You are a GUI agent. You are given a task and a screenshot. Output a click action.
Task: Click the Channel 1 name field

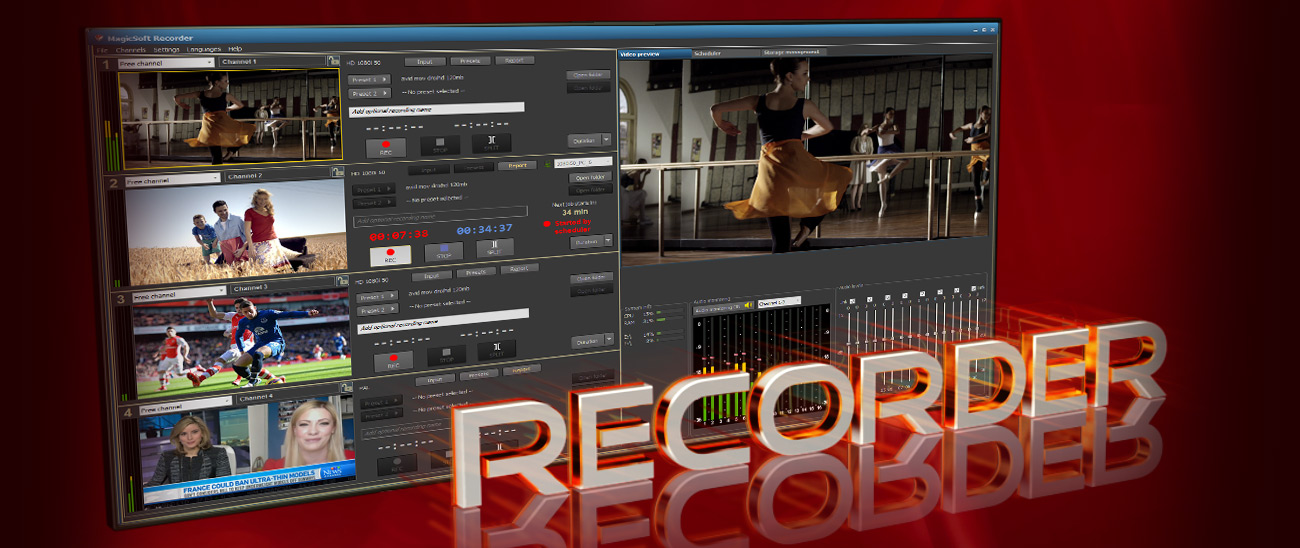(271, 62)
